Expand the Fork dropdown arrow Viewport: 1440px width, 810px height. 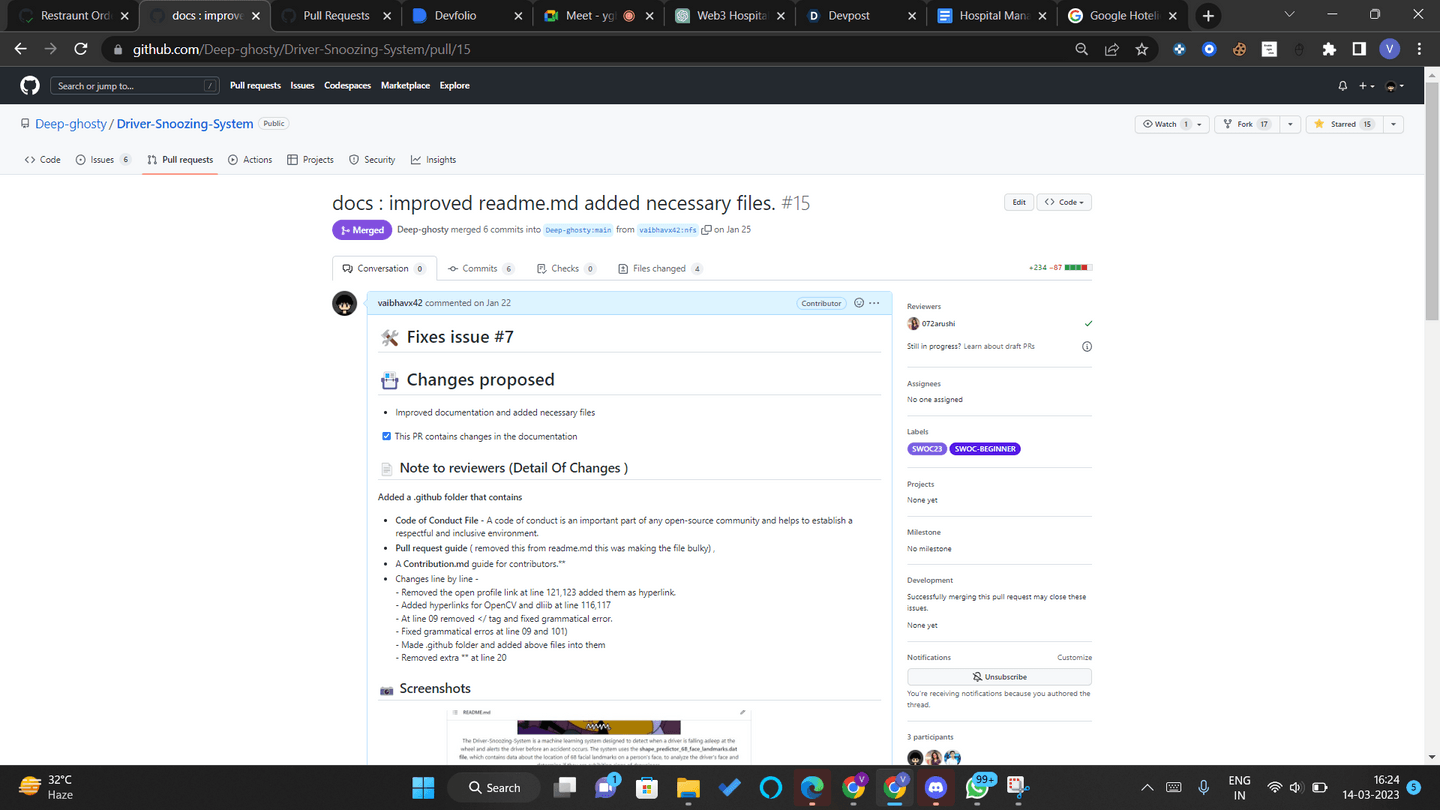[x=1290, y=124]
